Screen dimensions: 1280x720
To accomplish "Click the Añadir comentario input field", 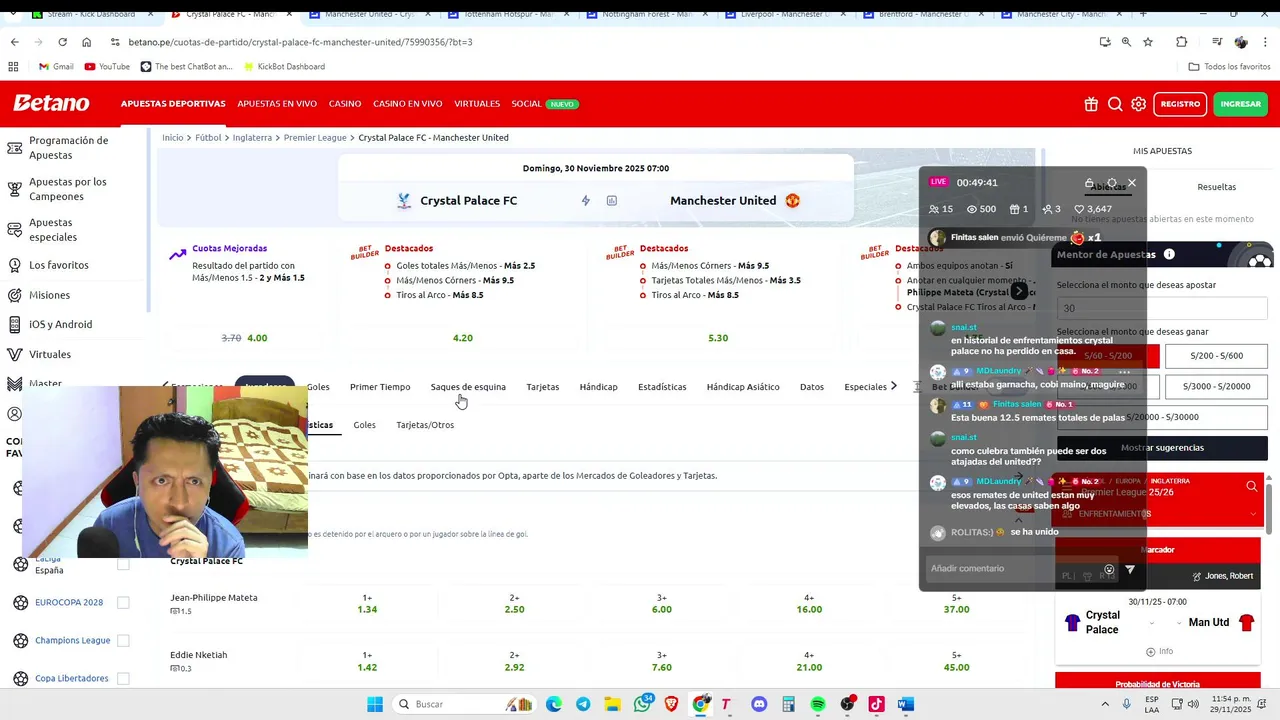I will pyautogui.click(x=1010, y=569).
